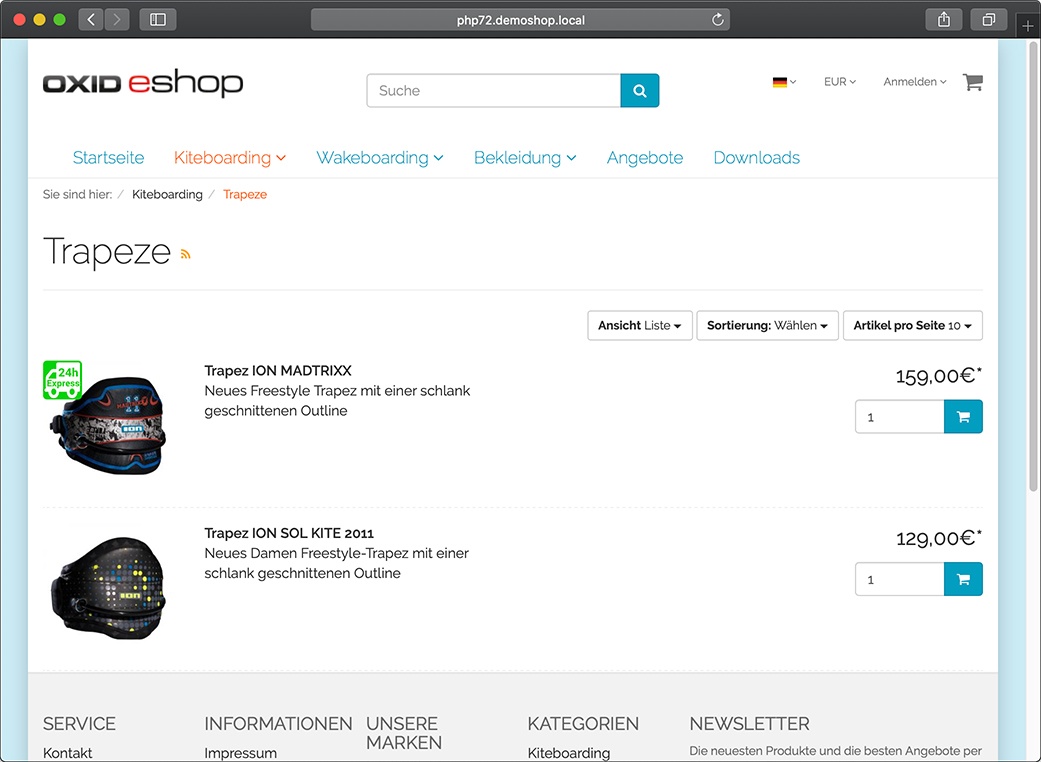Go back with browser back arrow

click(x=91, y=20)
